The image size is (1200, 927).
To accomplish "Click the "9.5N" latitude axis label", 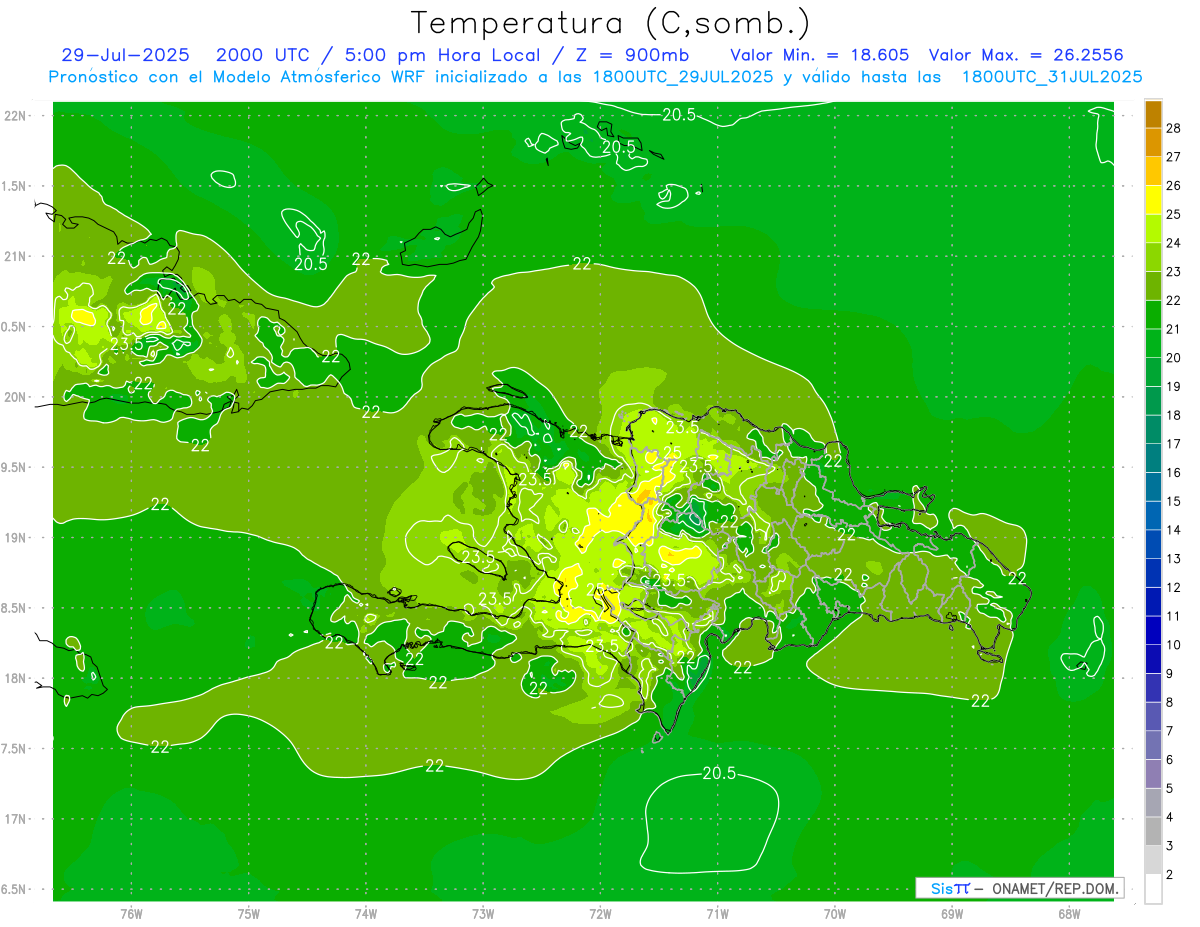I will click(15, 468).
